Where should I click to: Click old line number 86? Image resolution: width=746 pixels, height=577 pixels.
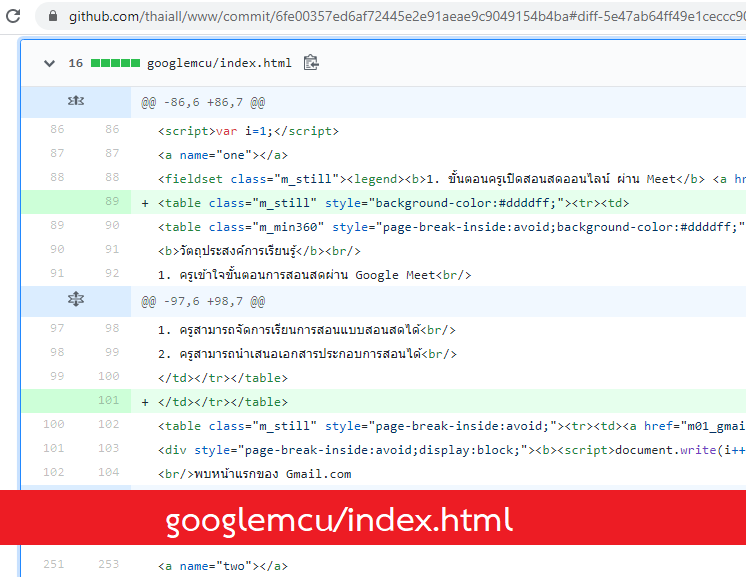[x=56, y=130]
